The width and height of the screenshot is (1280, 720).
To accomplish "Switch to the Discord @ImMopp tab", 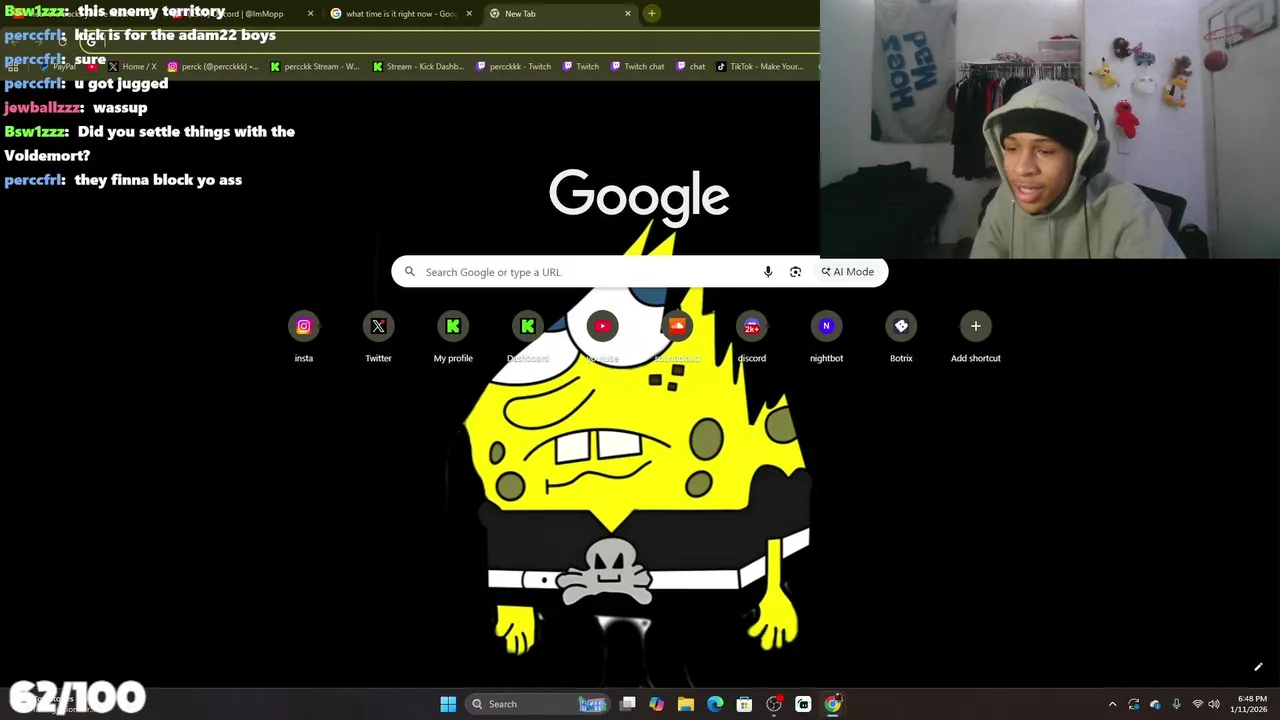I will coord(245,14).
